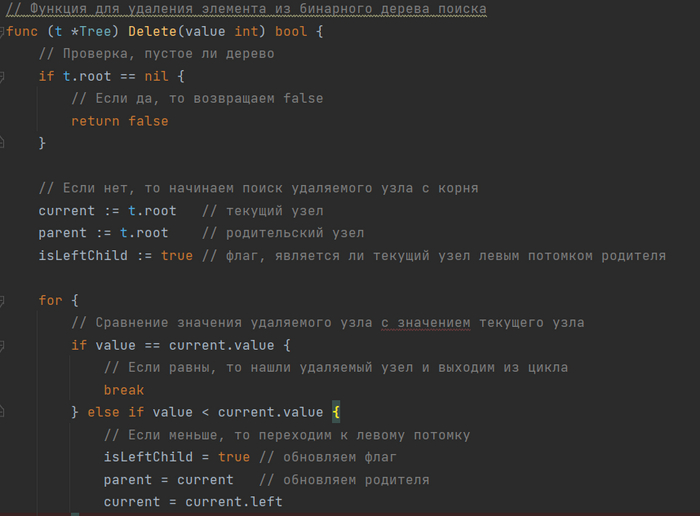Collapse the 'if t.root == nil' block
700x516 pixels.
[x=3, y=76]
